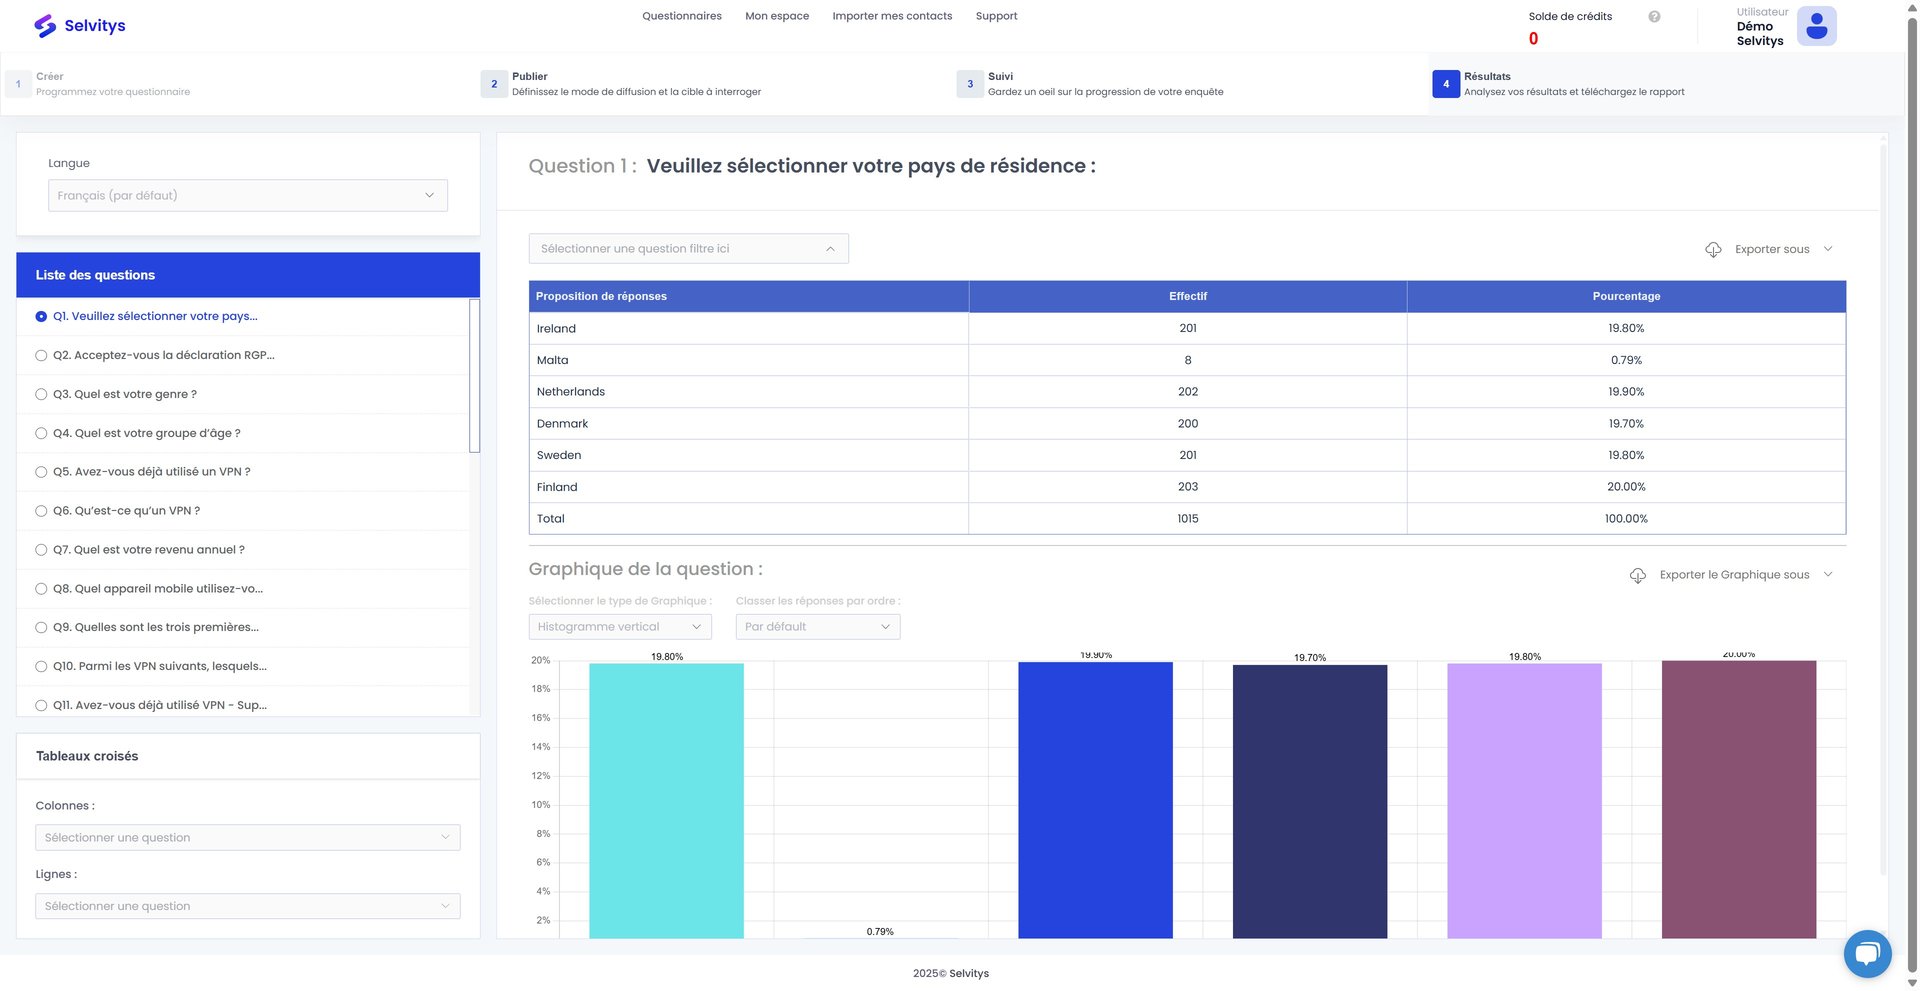Click Exporter le Graphique sous

click(1734, 575)
